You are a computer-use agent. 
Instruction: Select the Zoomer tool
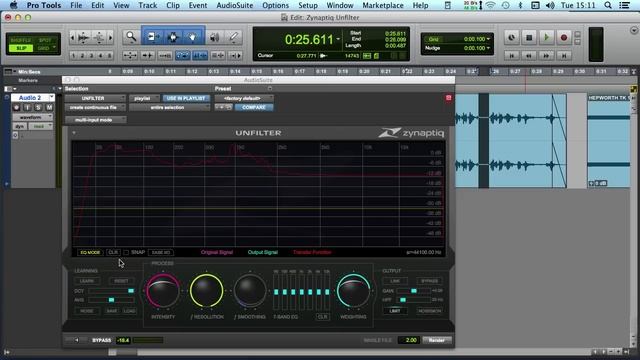[131, 37]
